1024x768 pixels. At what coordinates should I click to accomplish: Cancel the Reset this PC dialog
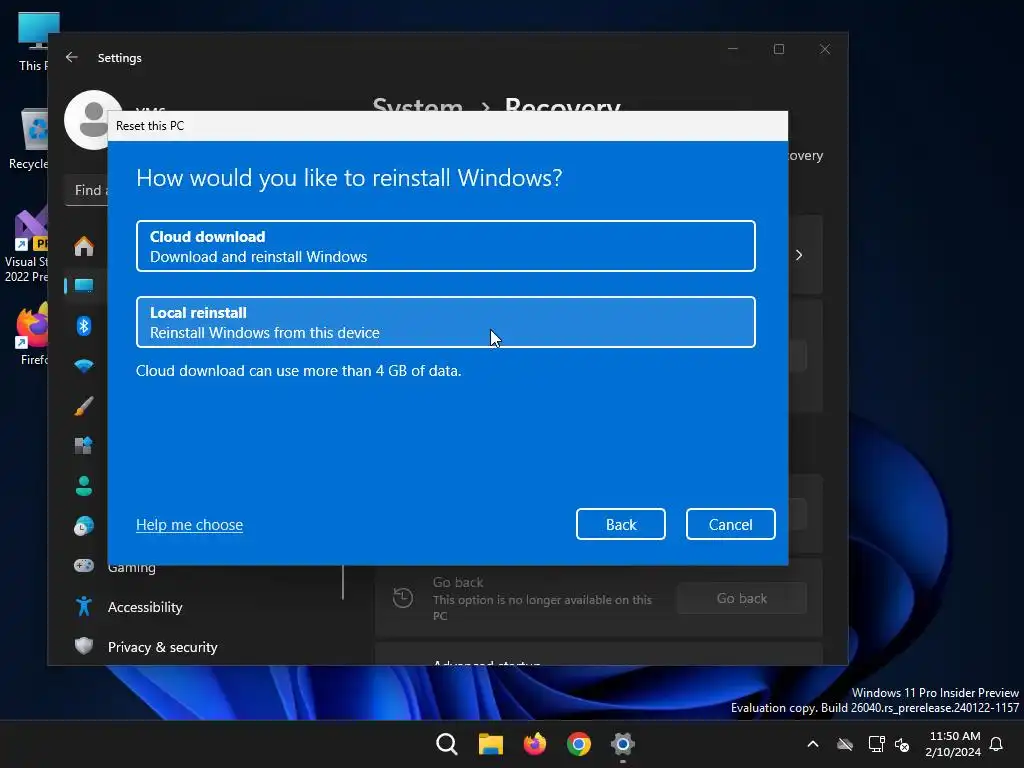click(x=730, y=524)
